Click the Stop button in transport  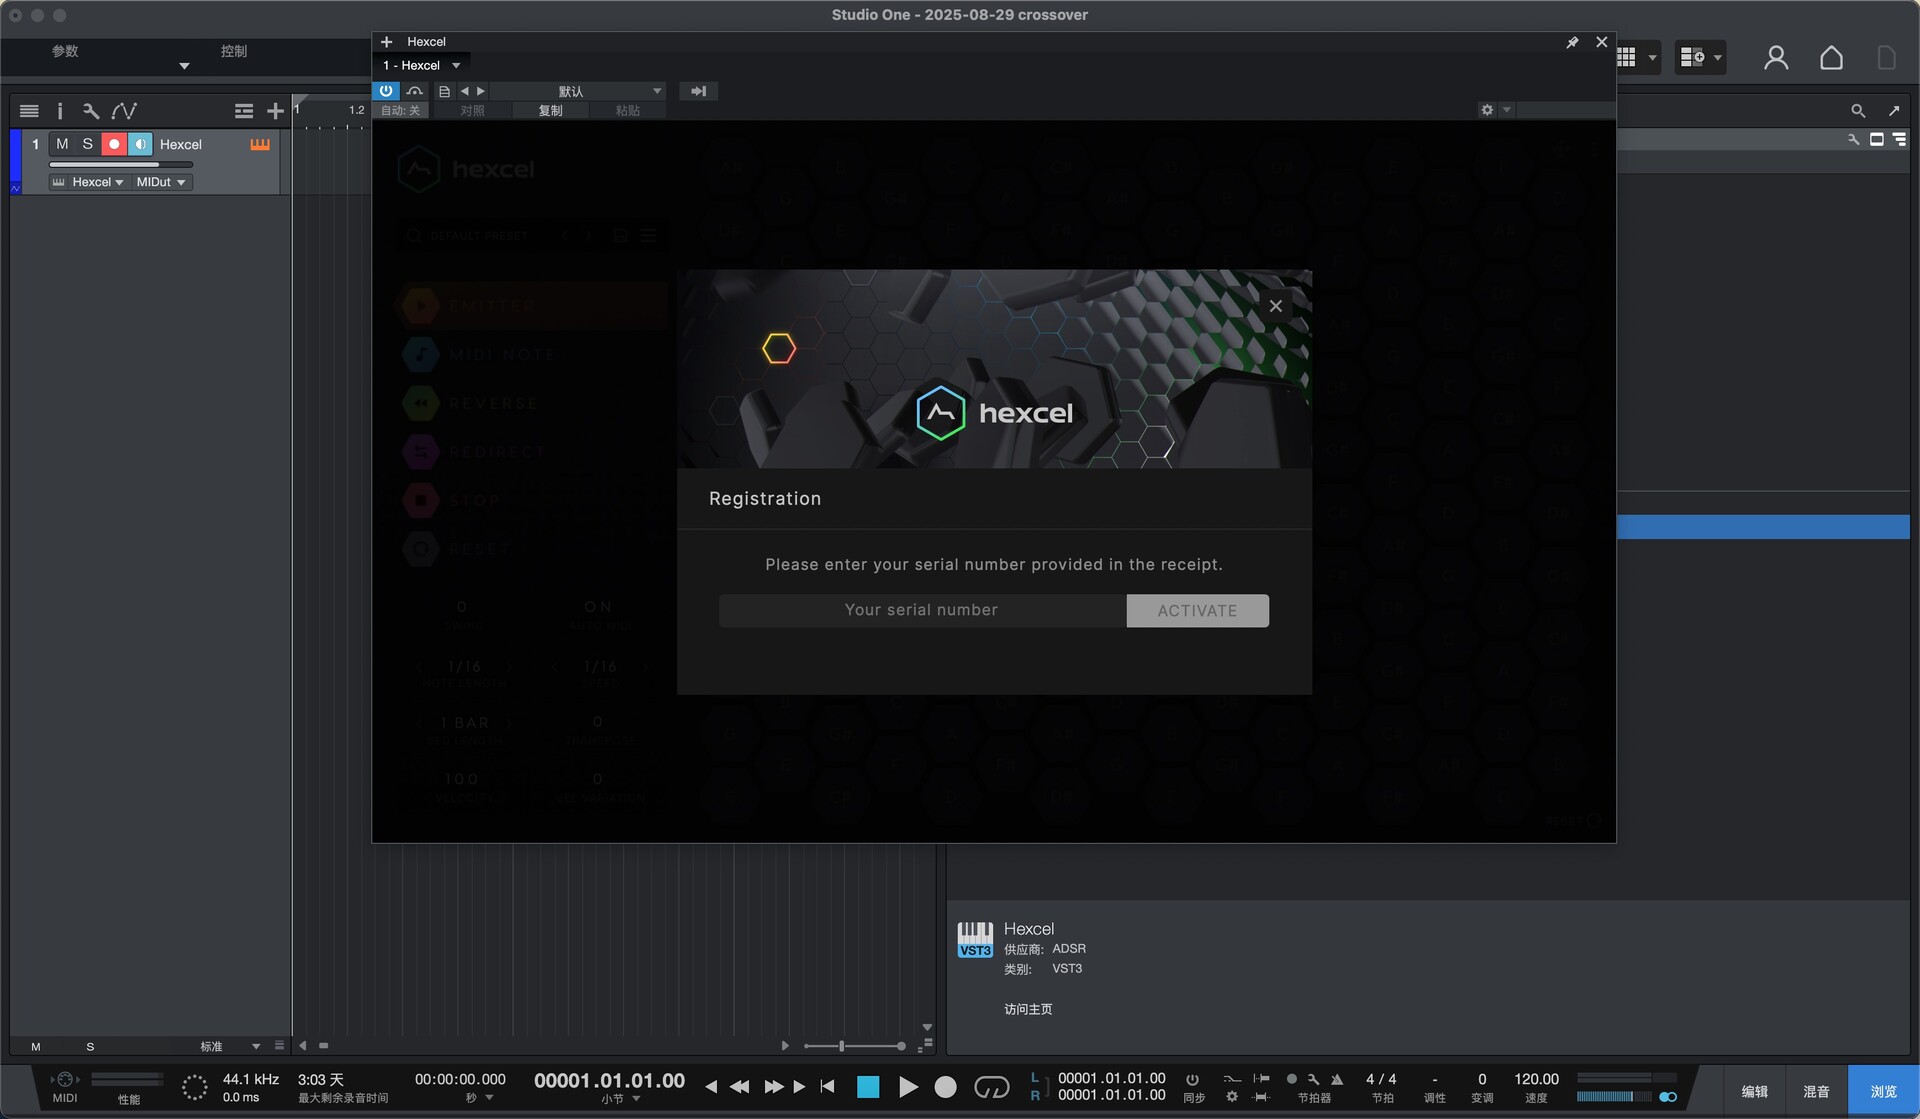click(868, 1087)
